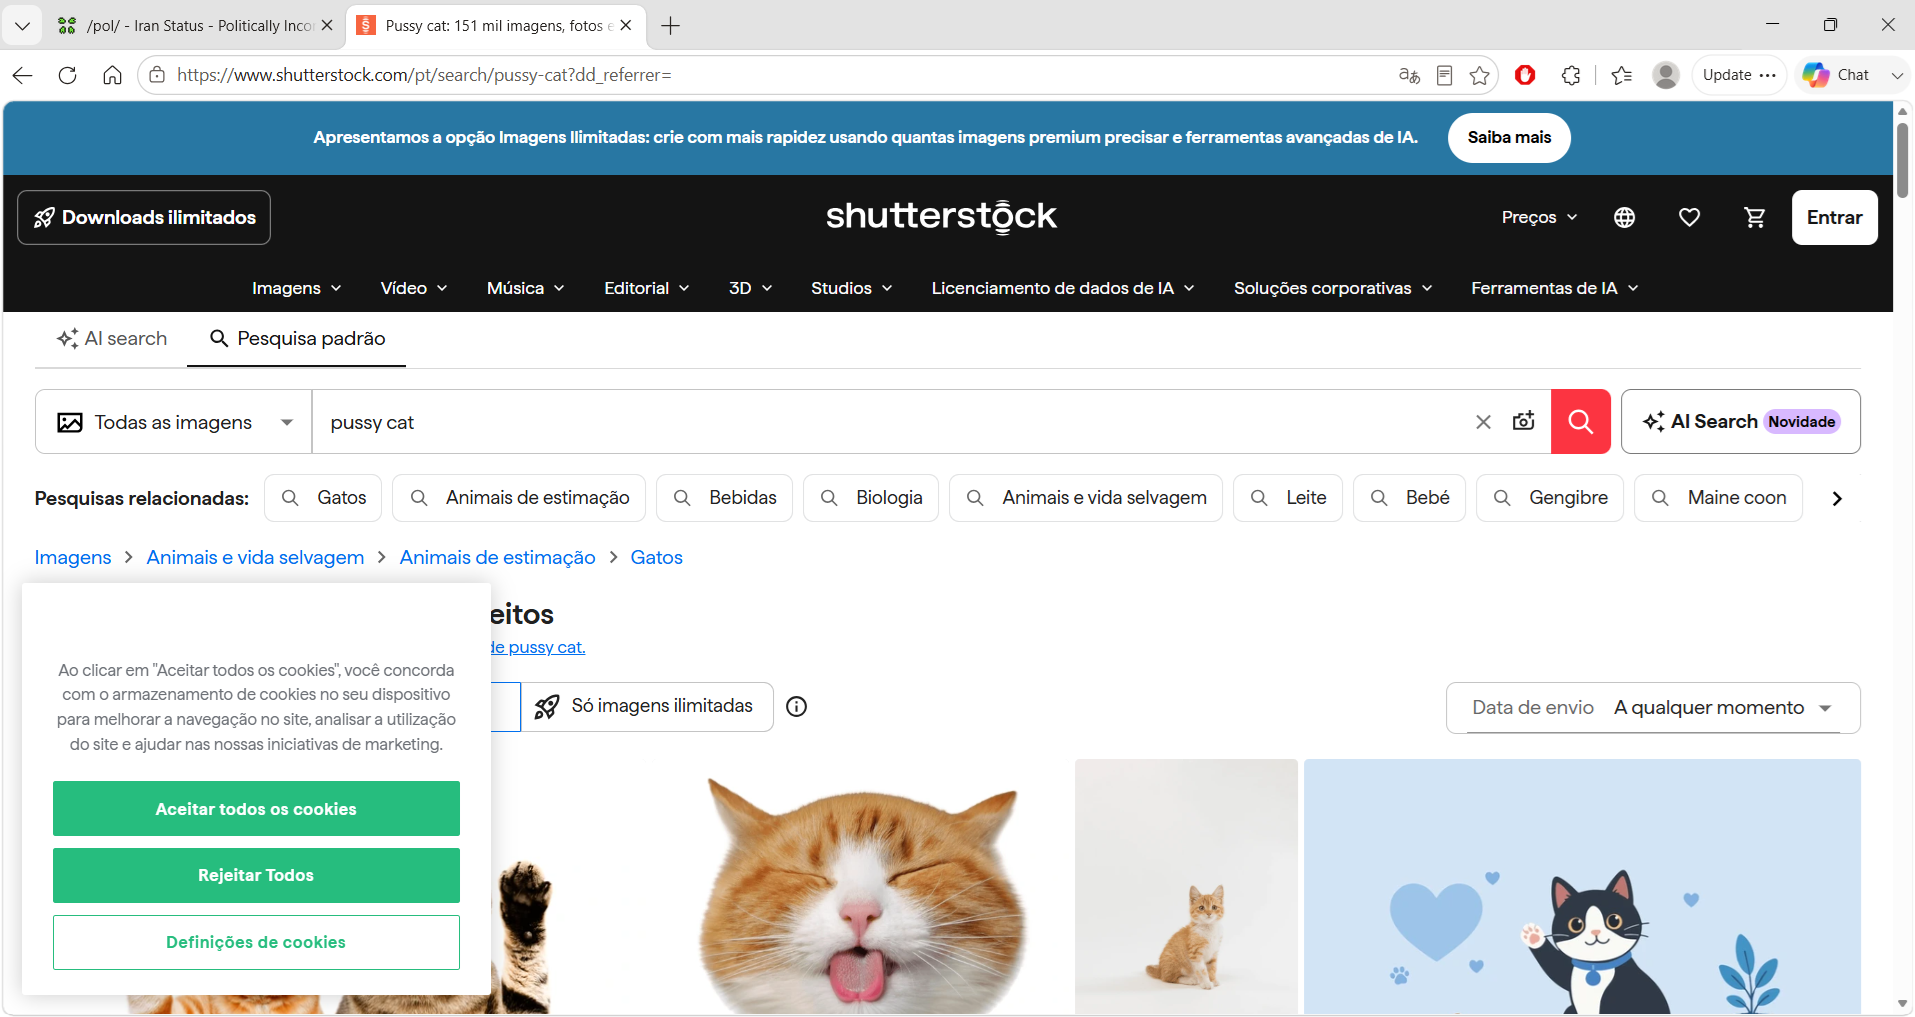This screenshot has width=1915, height=1017.
Task: Select the Bebidas related search chip
Action: 724,498
